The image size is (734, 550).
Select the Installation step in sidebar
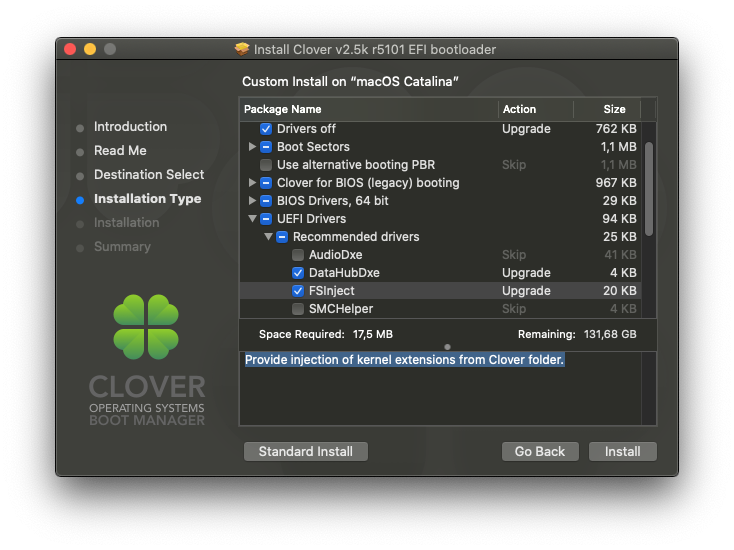pos(126,222)
